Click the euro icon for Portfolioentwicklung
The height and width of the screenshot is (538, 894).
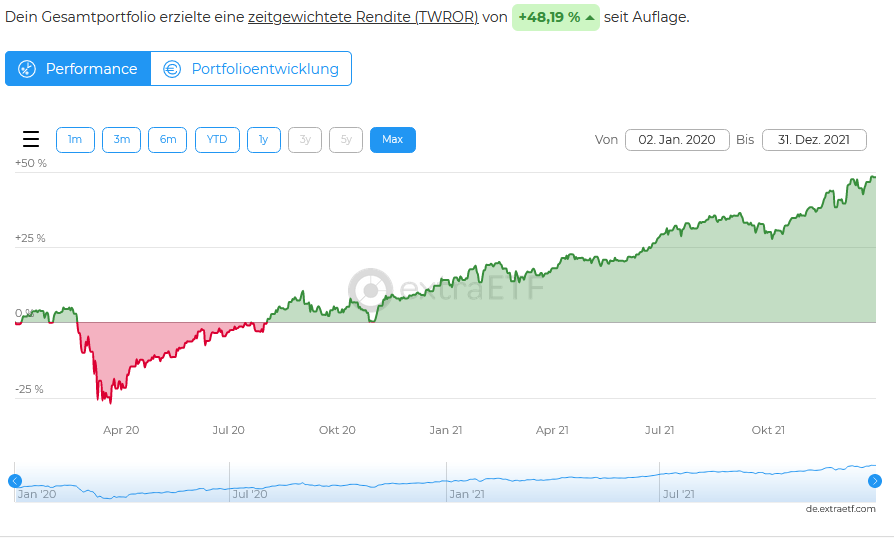click(172, 69)
